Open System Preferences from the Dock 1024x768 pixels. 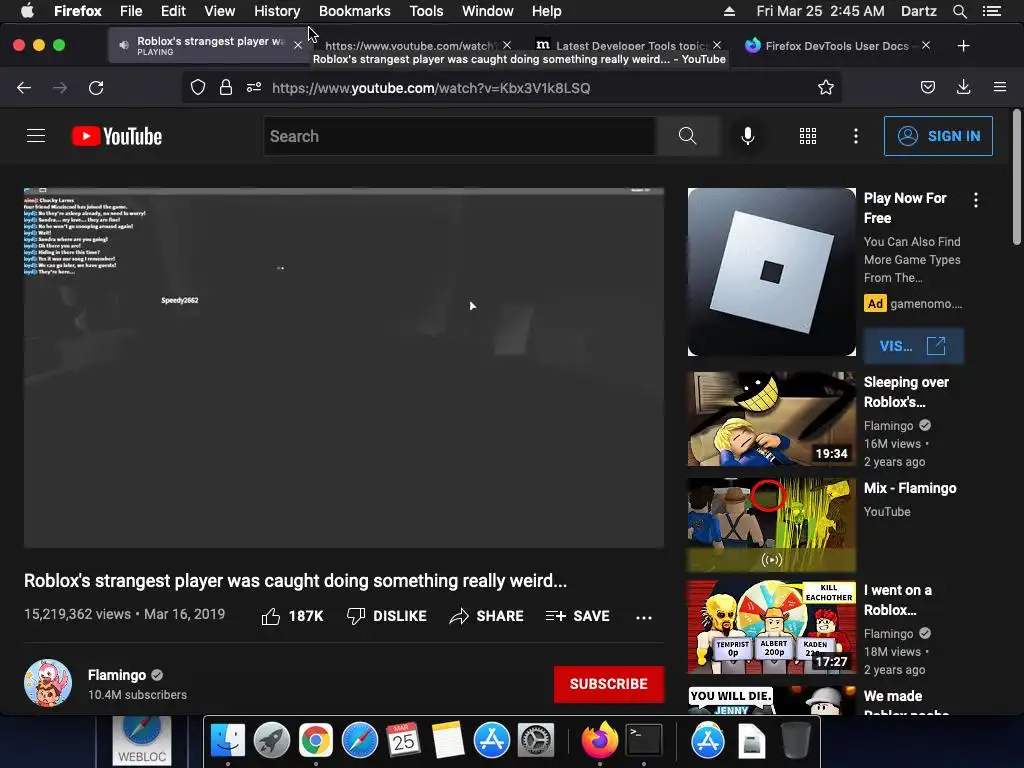point(536,741)
